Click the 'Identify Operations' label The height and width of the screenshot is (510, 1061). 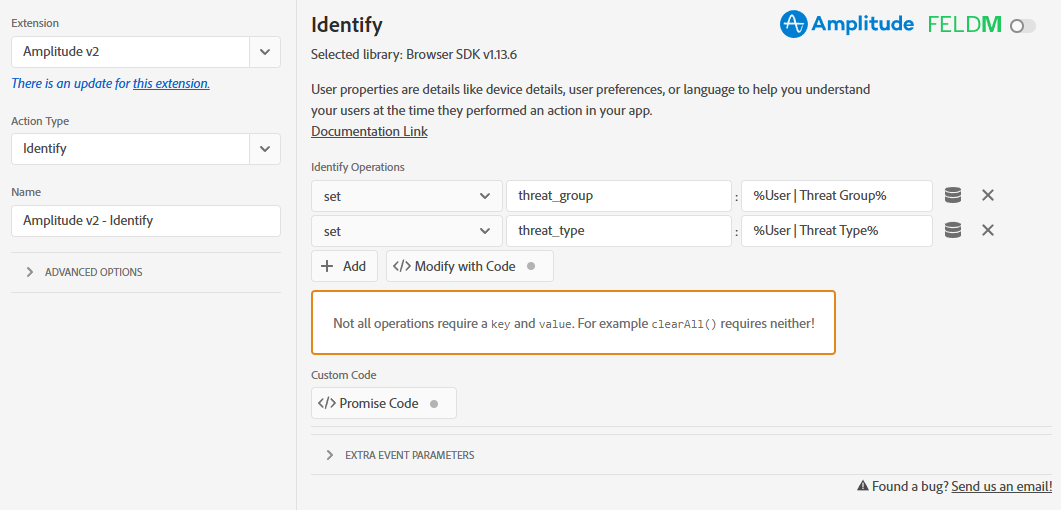tap(358, 167)
